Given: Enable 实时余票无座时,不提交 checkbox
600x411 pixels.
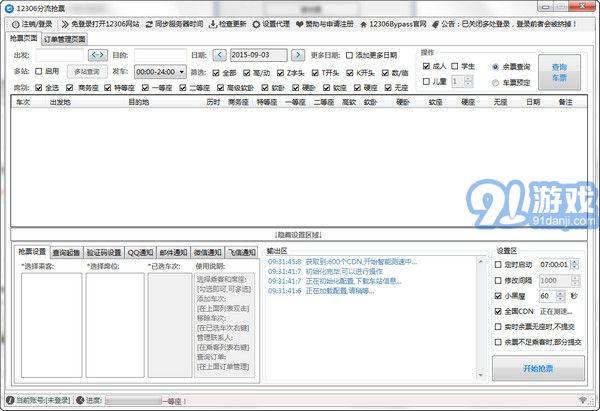Looking at the screenshot, I should 498,326.
